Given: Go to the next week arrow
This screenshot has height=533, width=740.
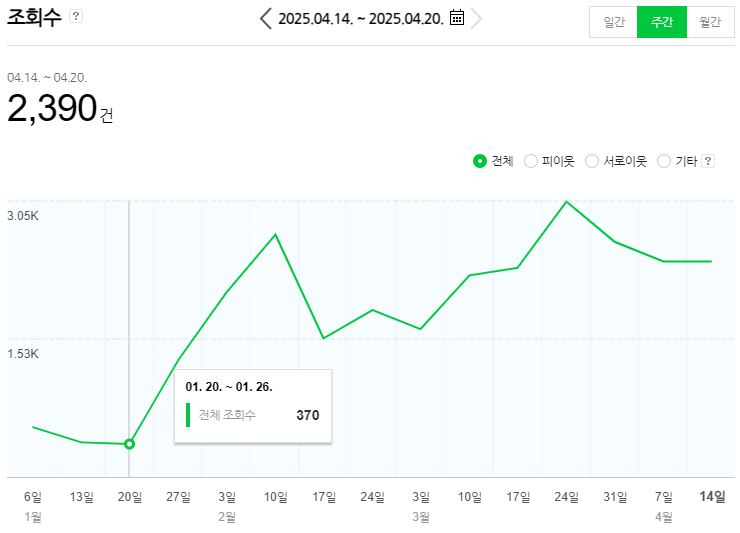Looking at the screenshot, I should coord(477,18).
